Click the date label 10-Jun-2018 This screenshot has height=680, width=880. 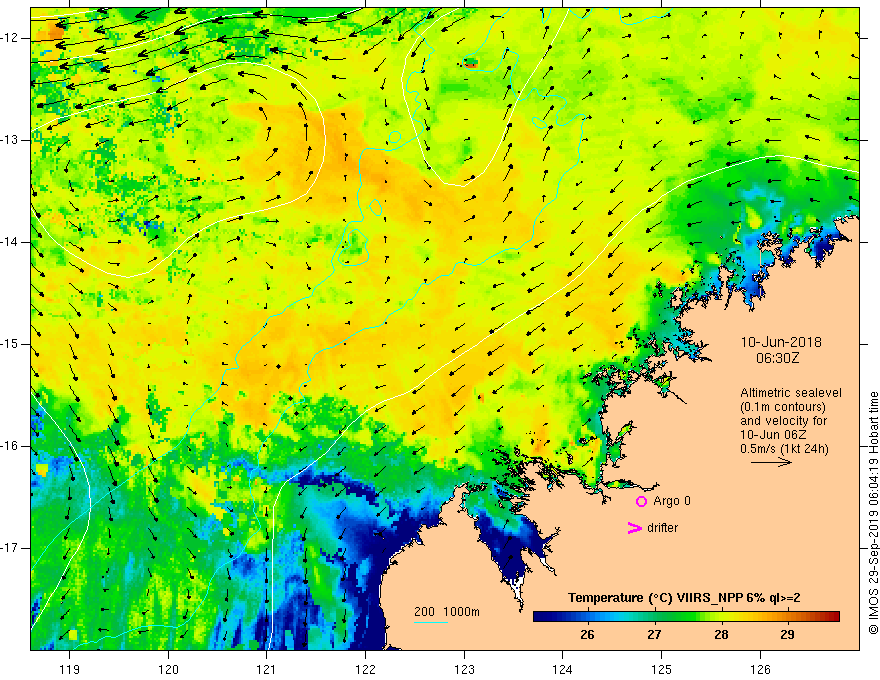[781, 342]
